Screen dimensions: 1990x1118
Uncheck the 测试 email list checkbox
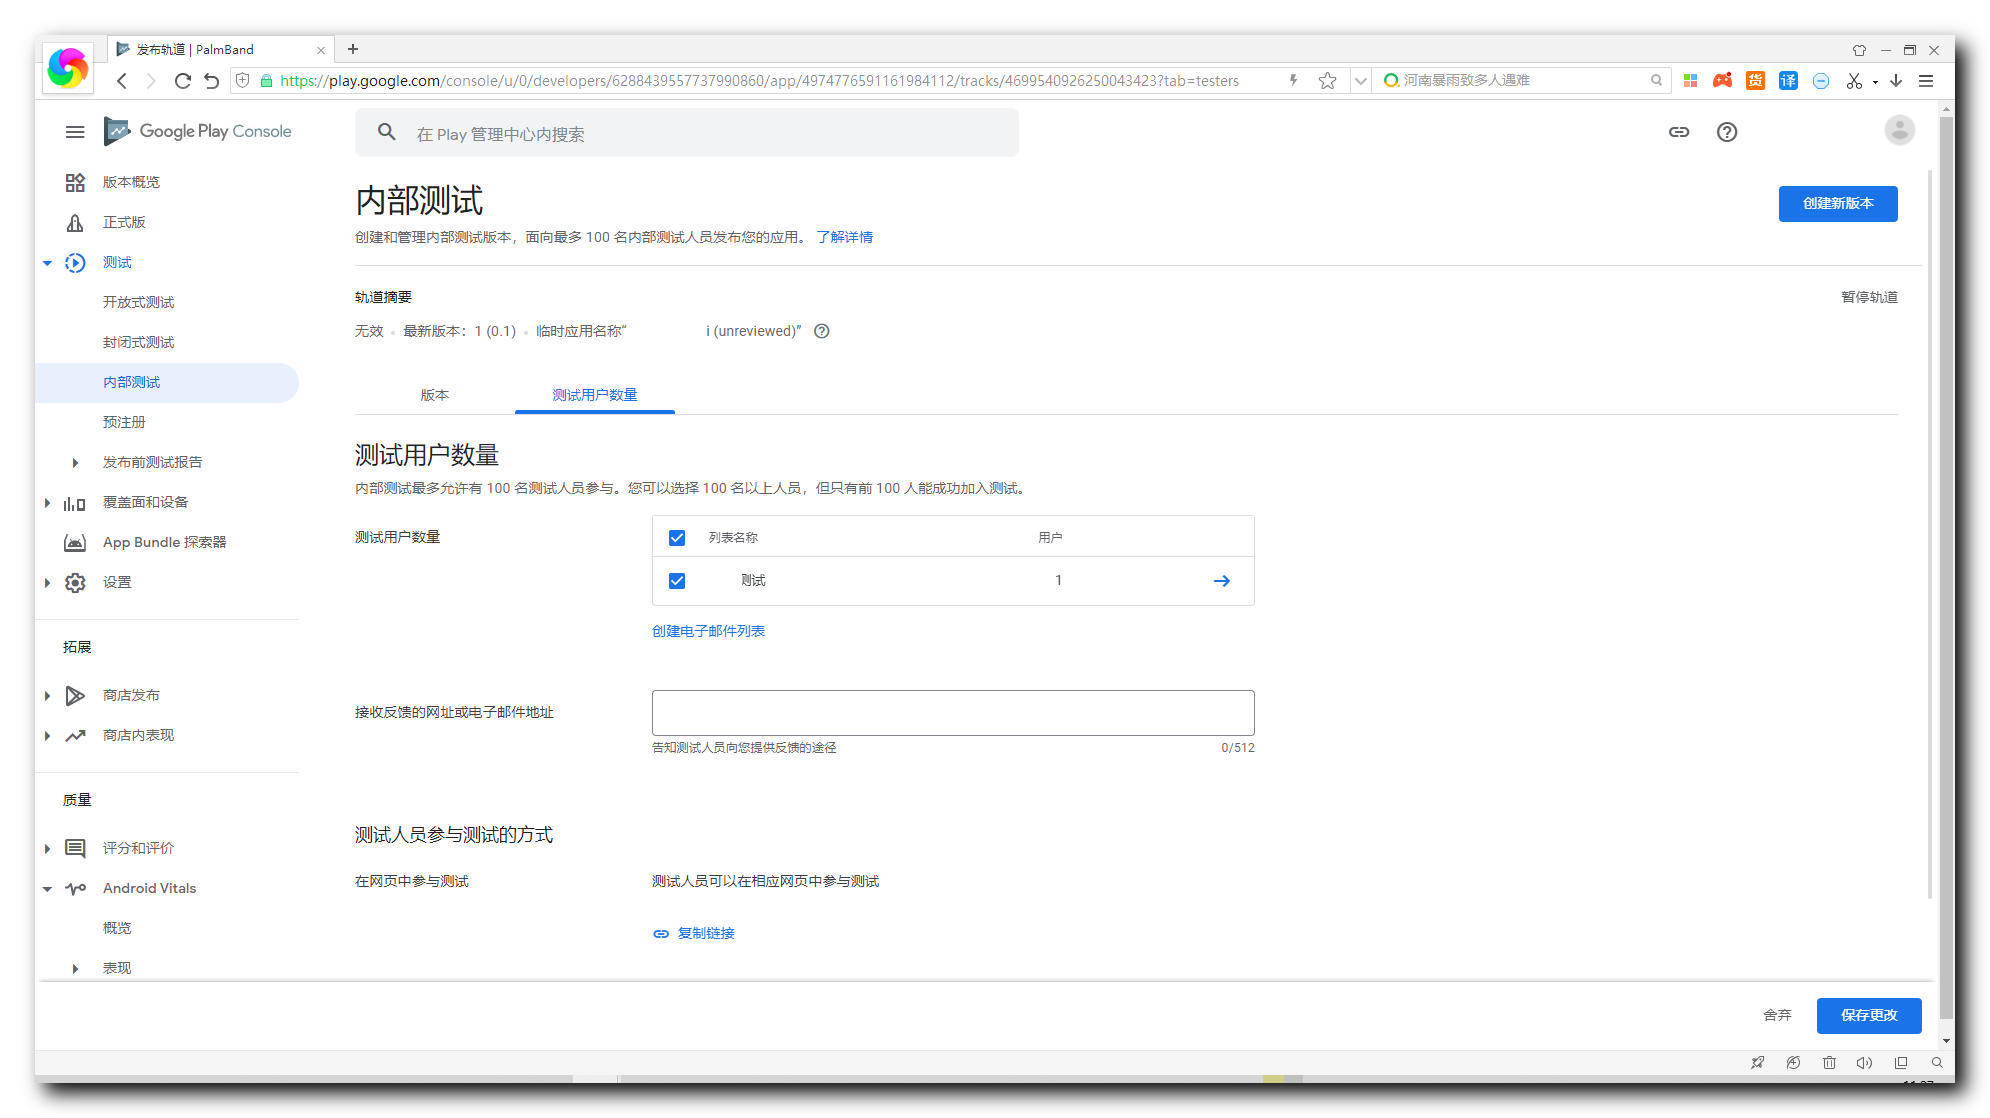pyautogui.click(x=677, y=581)
